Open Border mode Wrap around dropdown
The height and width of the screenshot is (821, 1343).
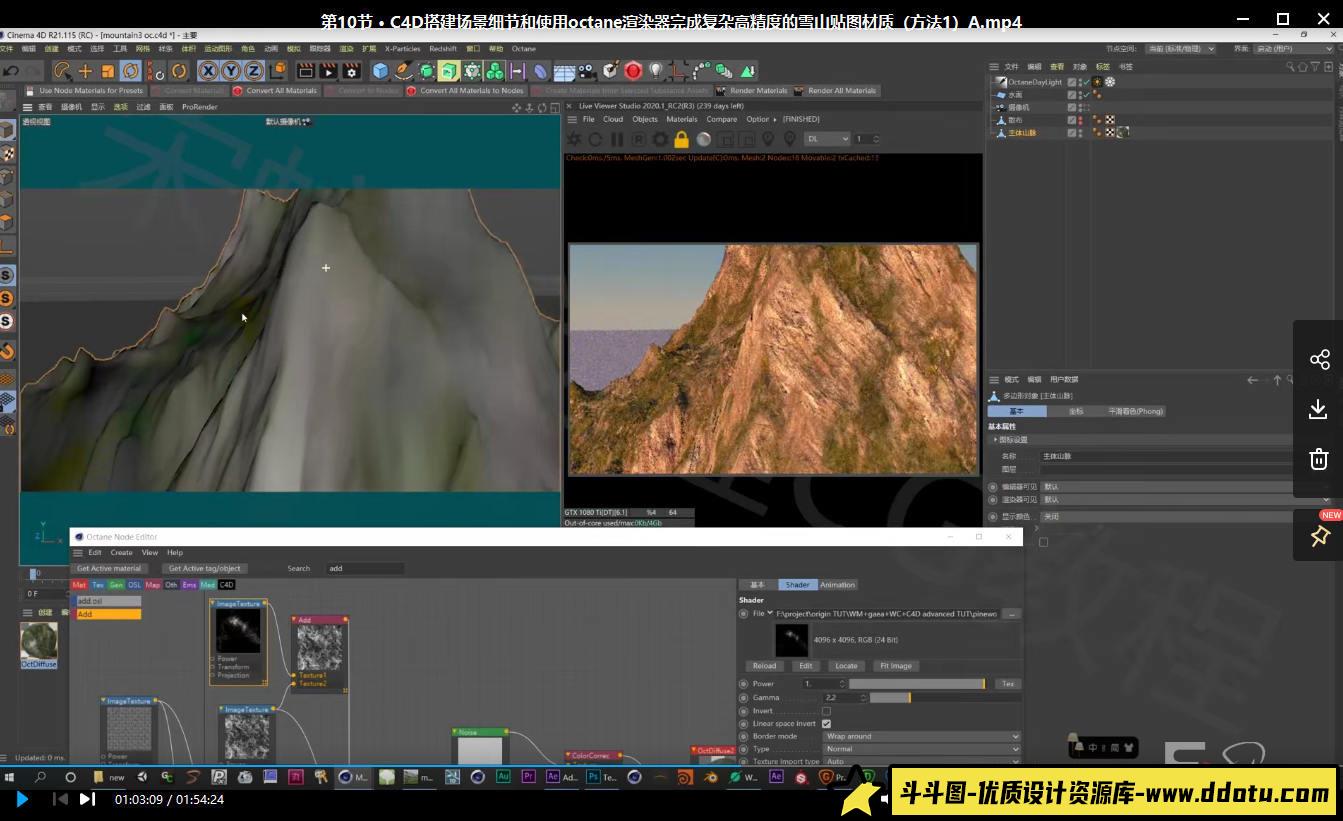[x=921, y=736]
